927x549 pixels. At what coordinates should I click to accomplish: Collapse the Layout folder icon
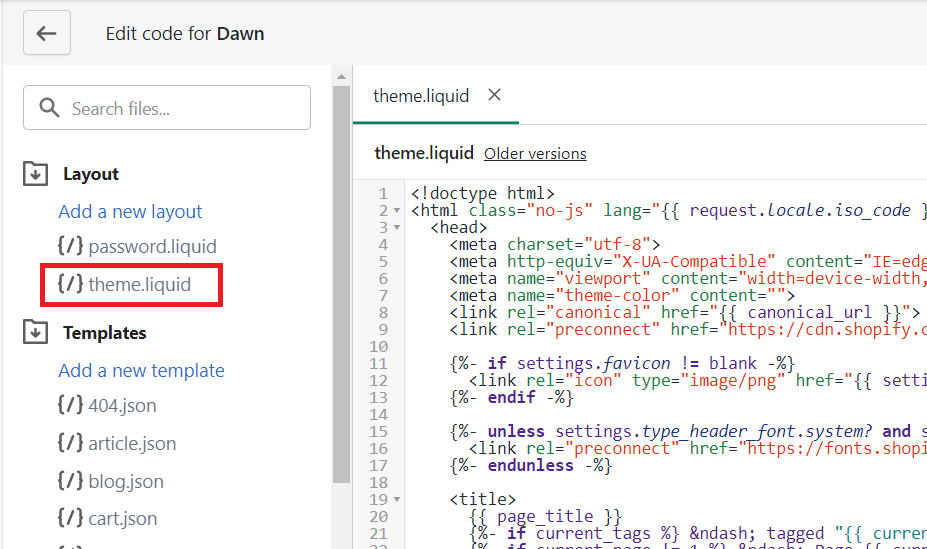point(35,174)
